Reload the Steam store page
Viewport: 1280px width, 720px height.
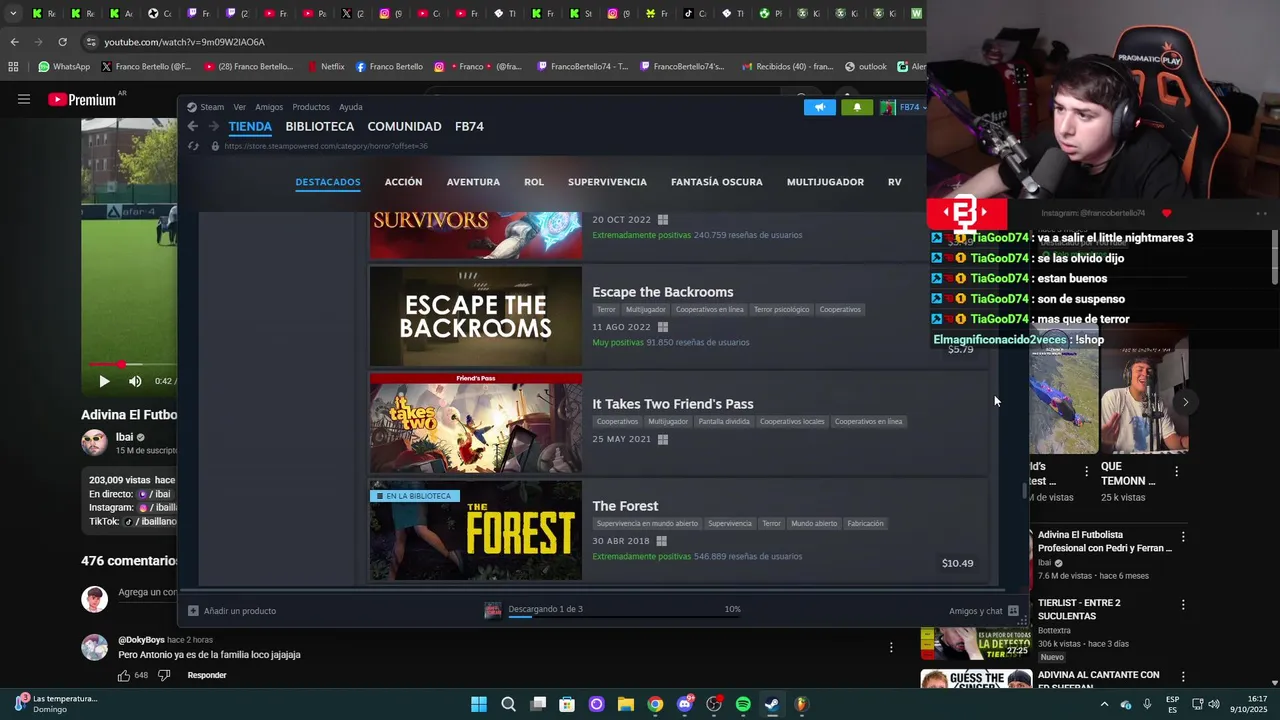(193, 146)
